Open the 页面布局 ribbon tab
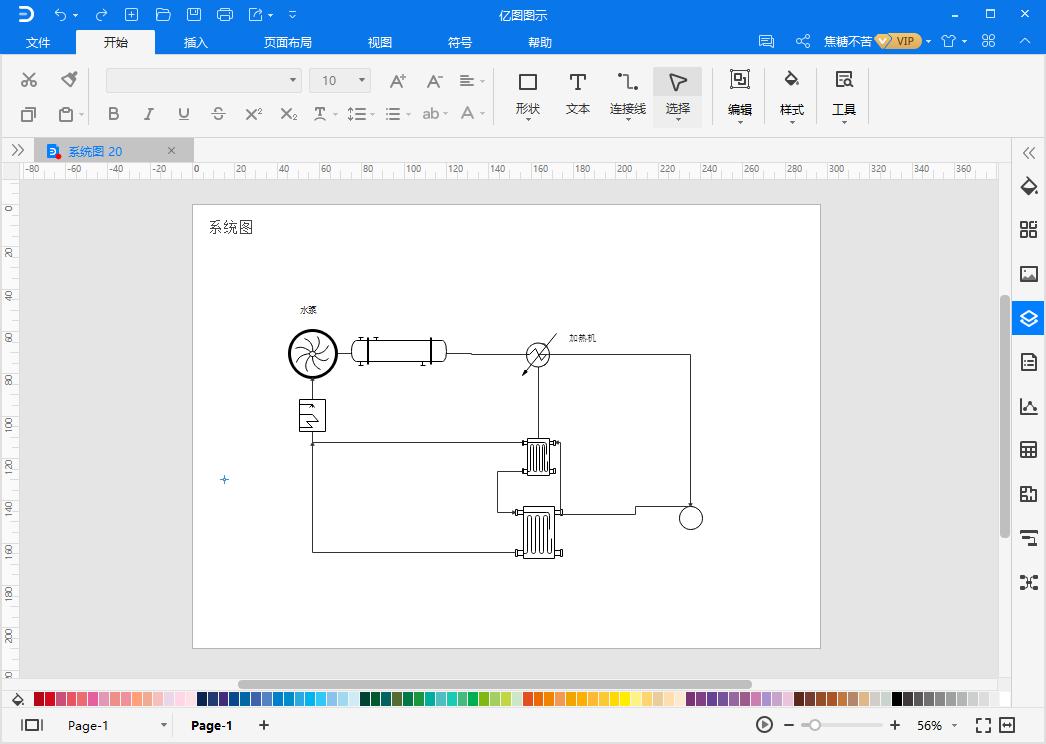Viewport: 1046px width, 744px height. (288, 42)
